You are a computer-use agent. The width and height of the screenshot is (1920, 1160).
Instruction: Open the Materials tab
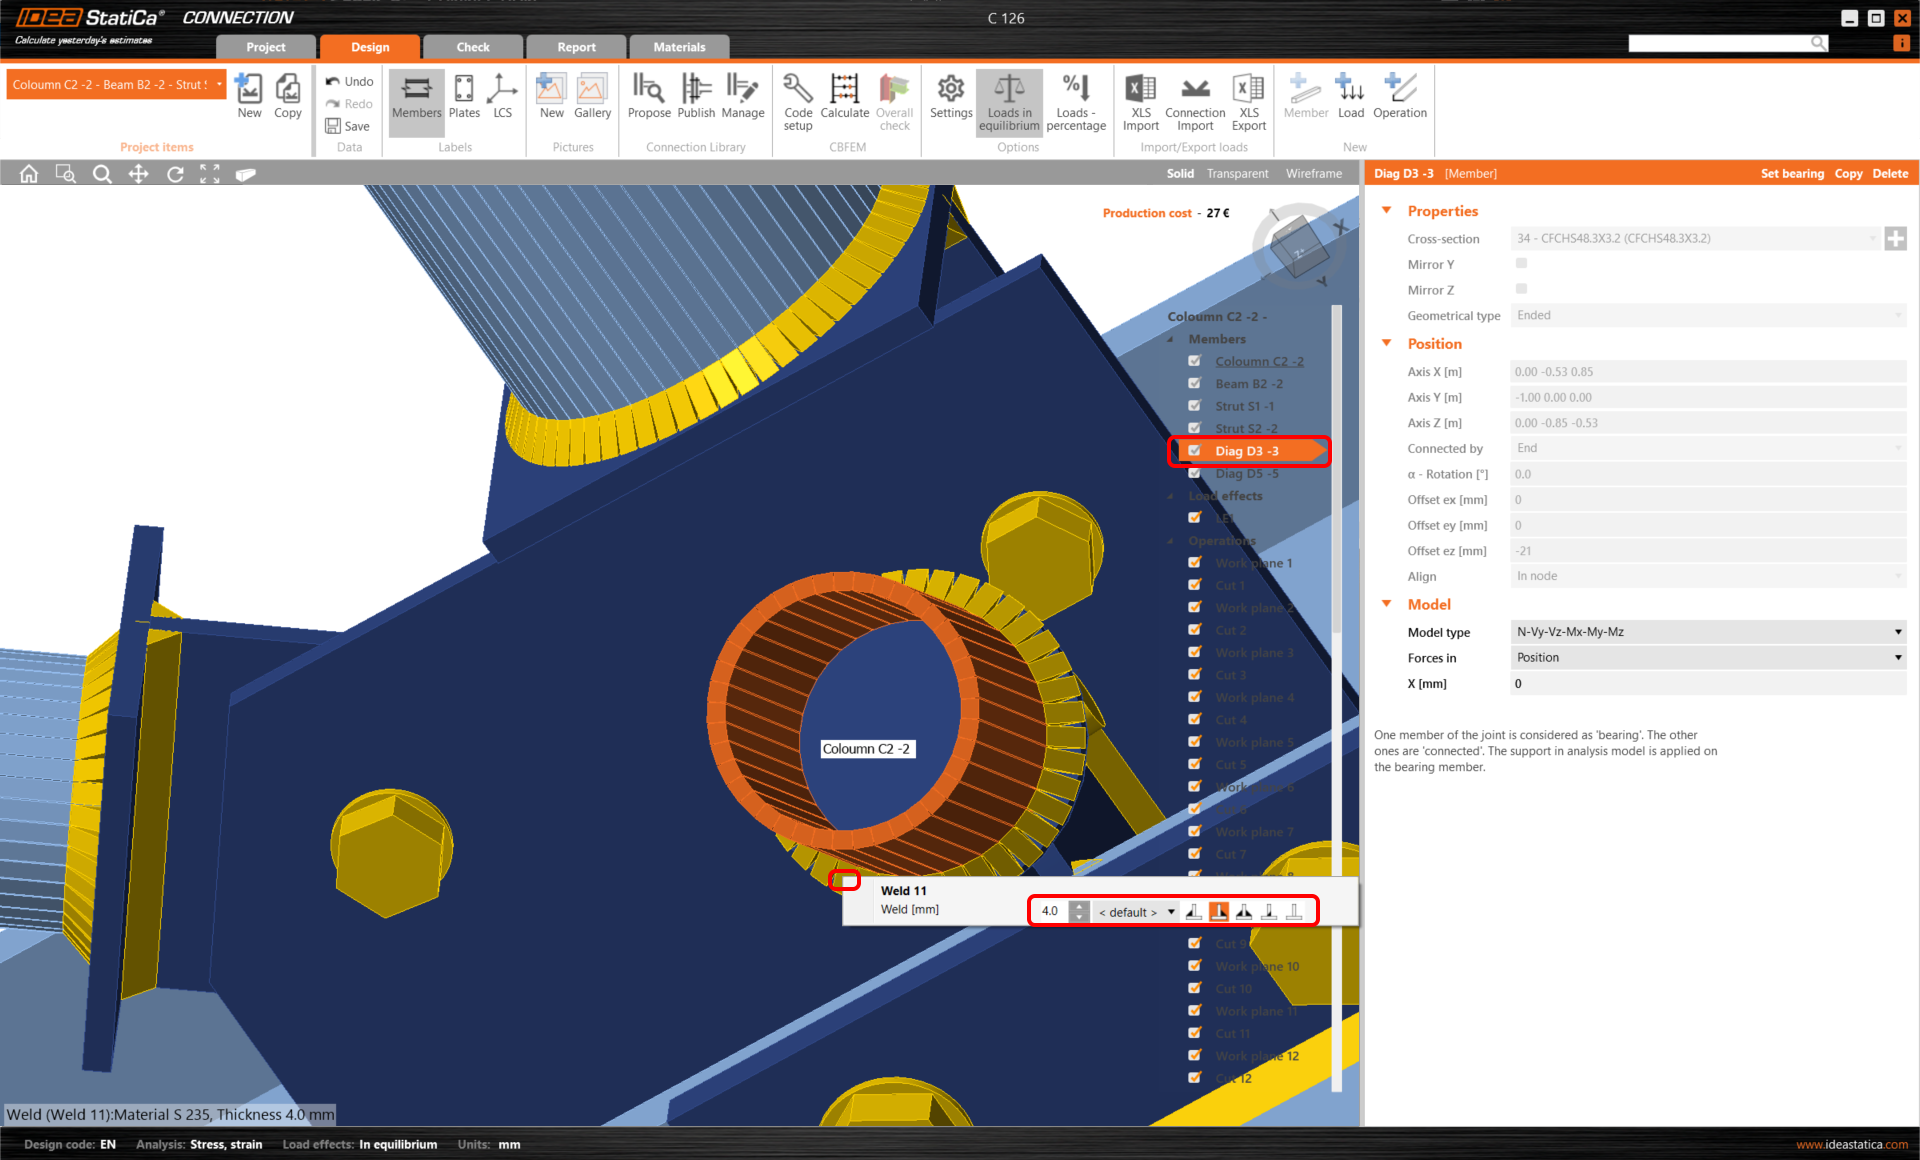[679, 47]
